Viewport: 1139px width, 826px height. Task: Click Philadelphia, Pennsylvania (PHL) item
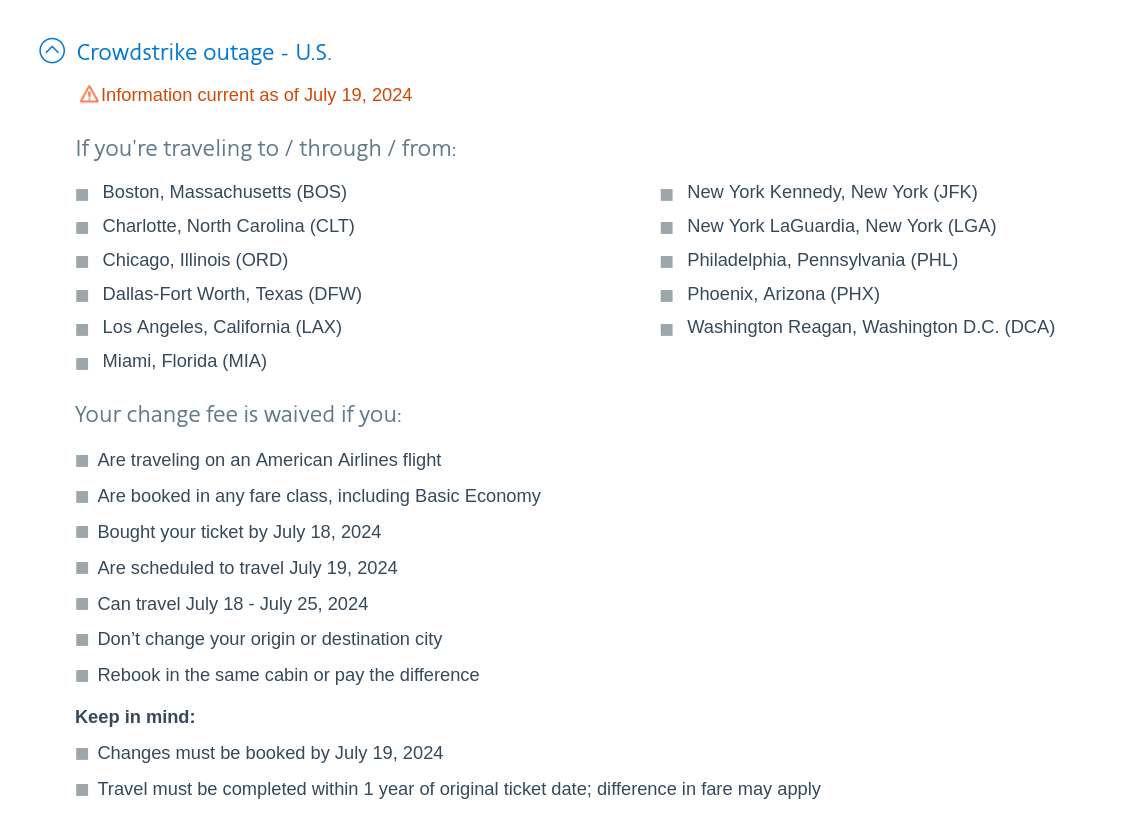[822, 260]
